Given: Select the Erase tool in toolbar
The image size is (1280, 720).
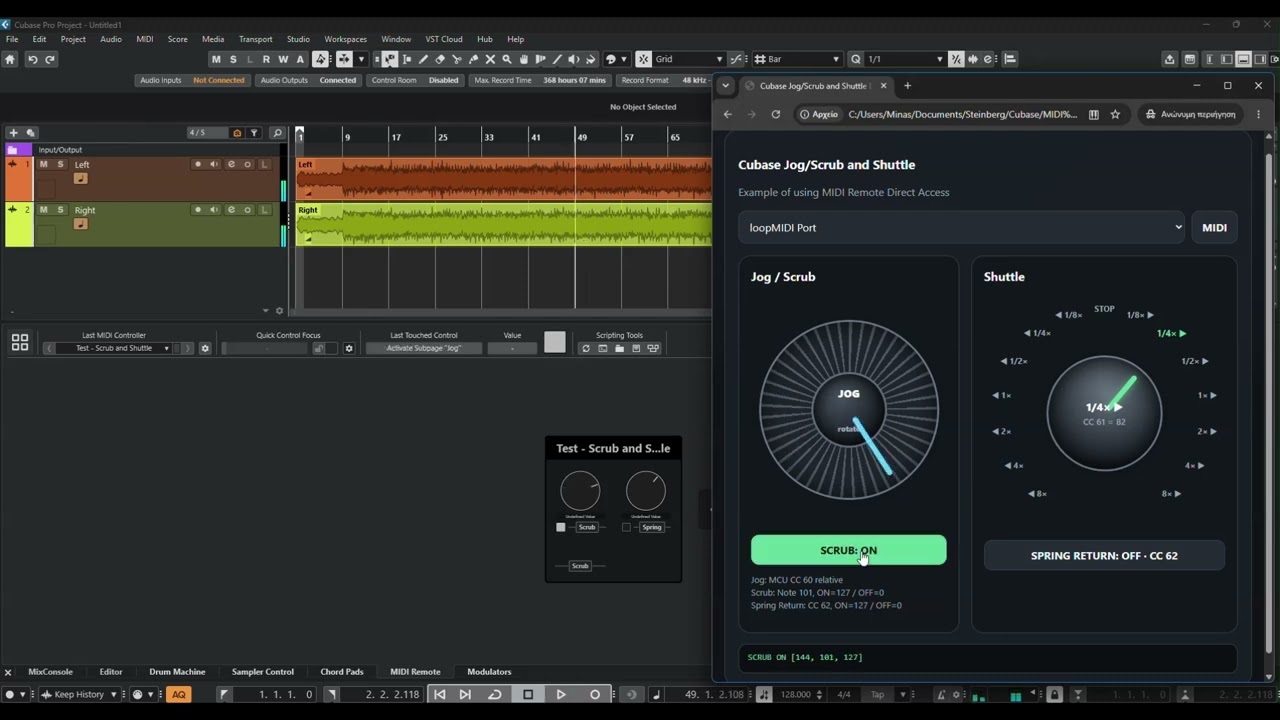Looking at the screenshot, I should pyautogui.click(x=440, y=59).
